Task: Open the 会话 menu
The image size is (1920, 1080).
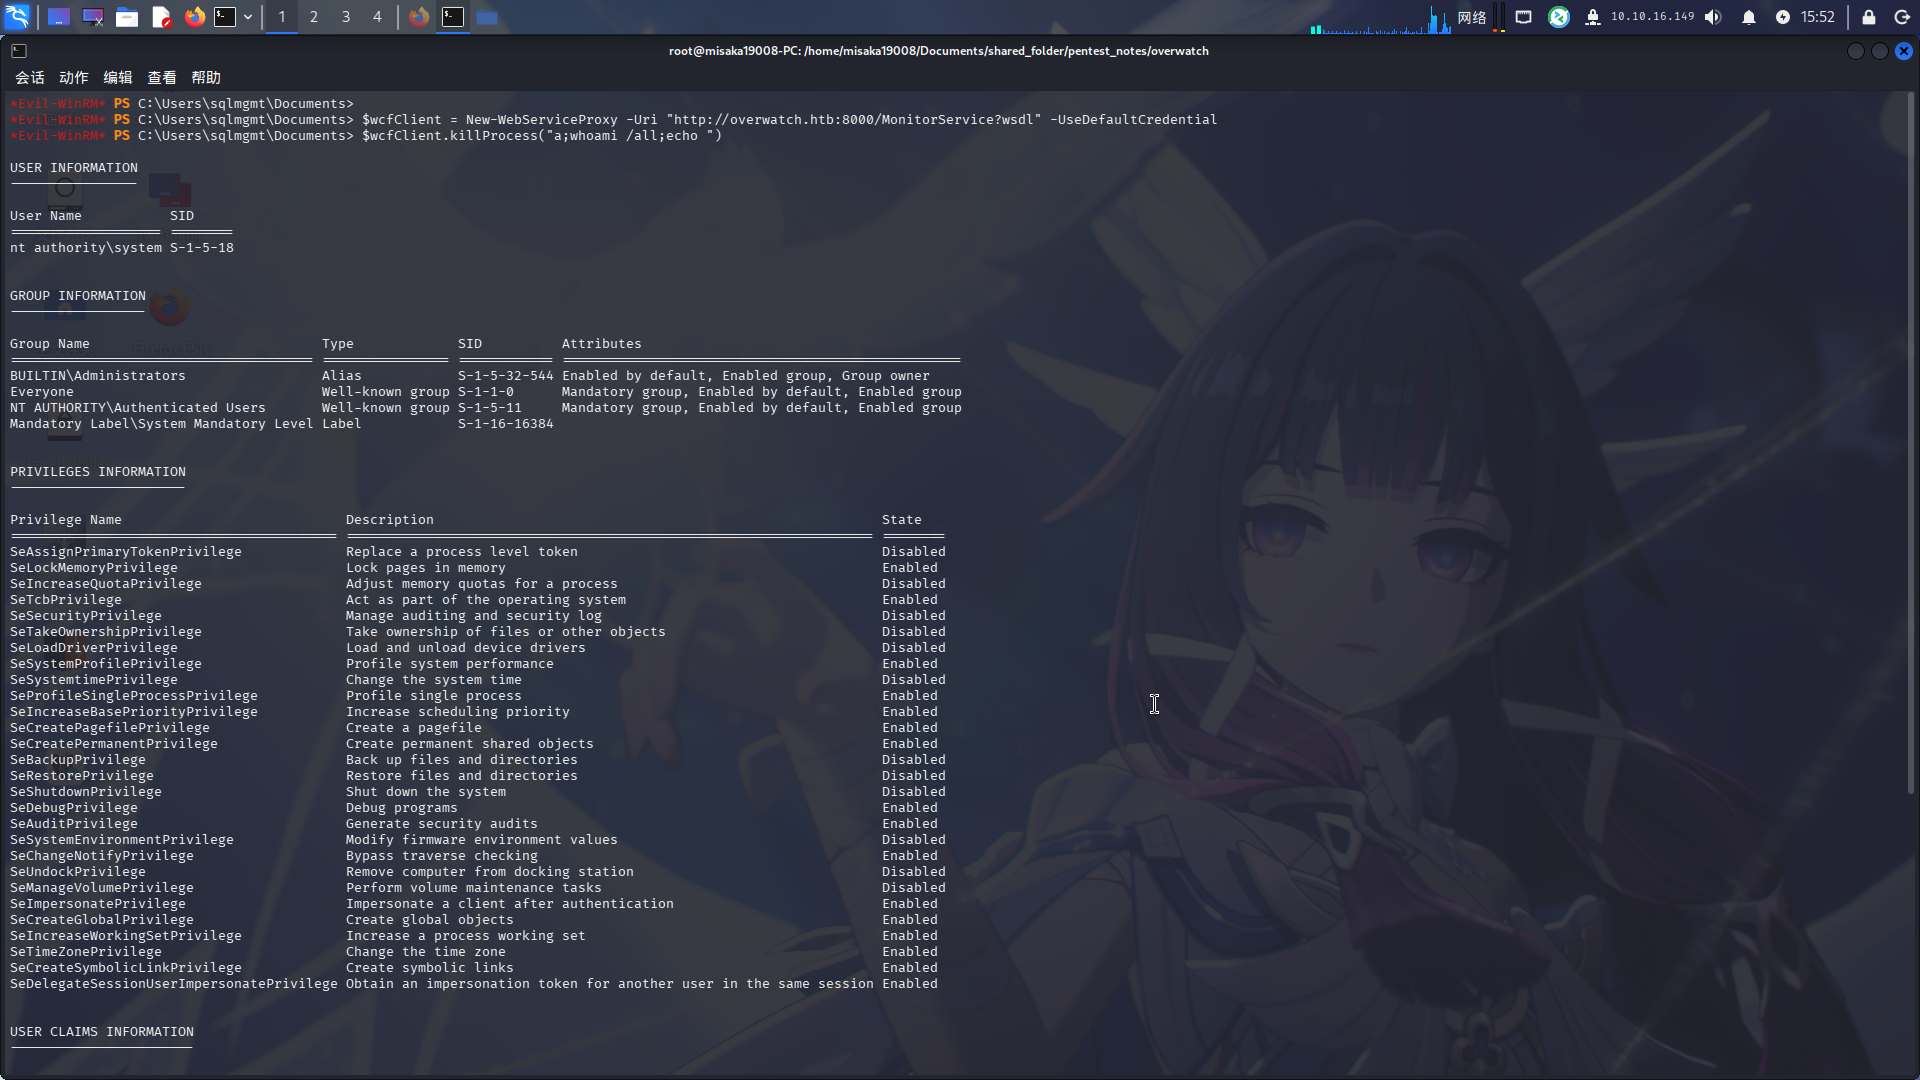Action: pyautogui.click(x=29, y=78)
